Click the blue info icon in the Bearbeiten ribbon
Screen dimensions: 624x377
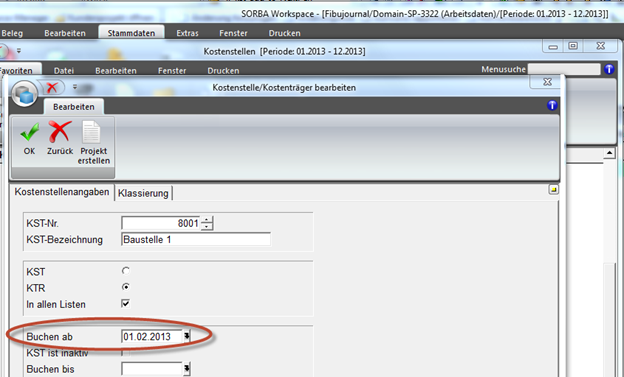[552, 105]
